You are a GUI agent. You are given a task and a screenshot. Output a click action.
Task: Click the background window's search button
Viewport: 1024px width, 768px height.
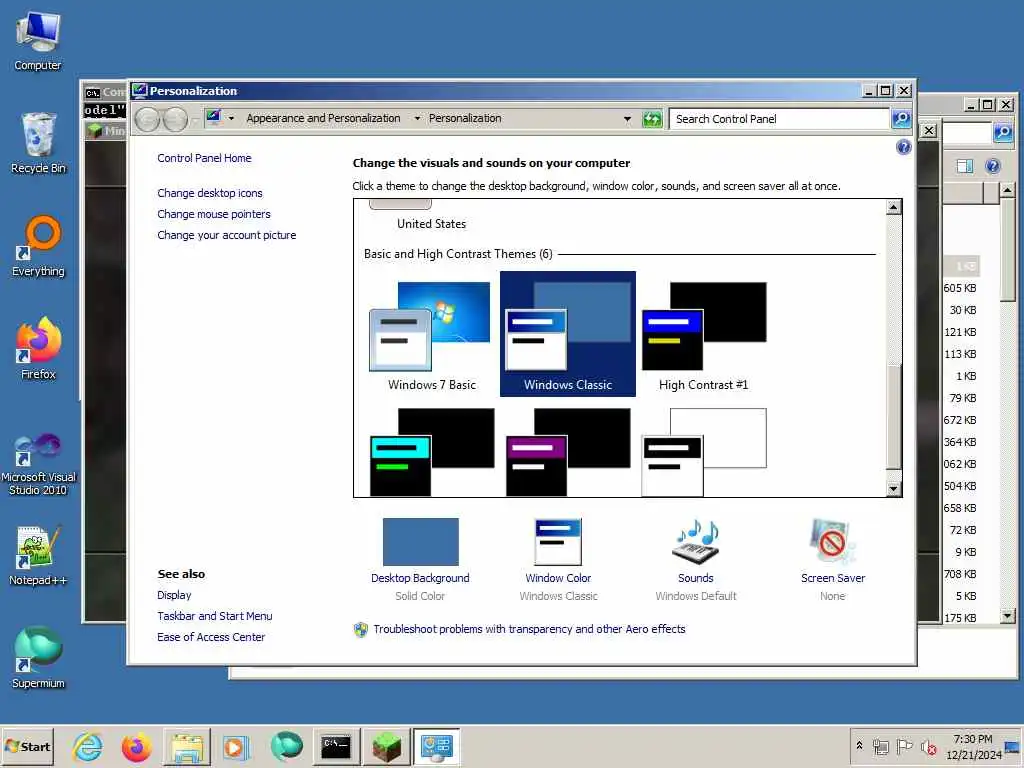(1002, 133)
